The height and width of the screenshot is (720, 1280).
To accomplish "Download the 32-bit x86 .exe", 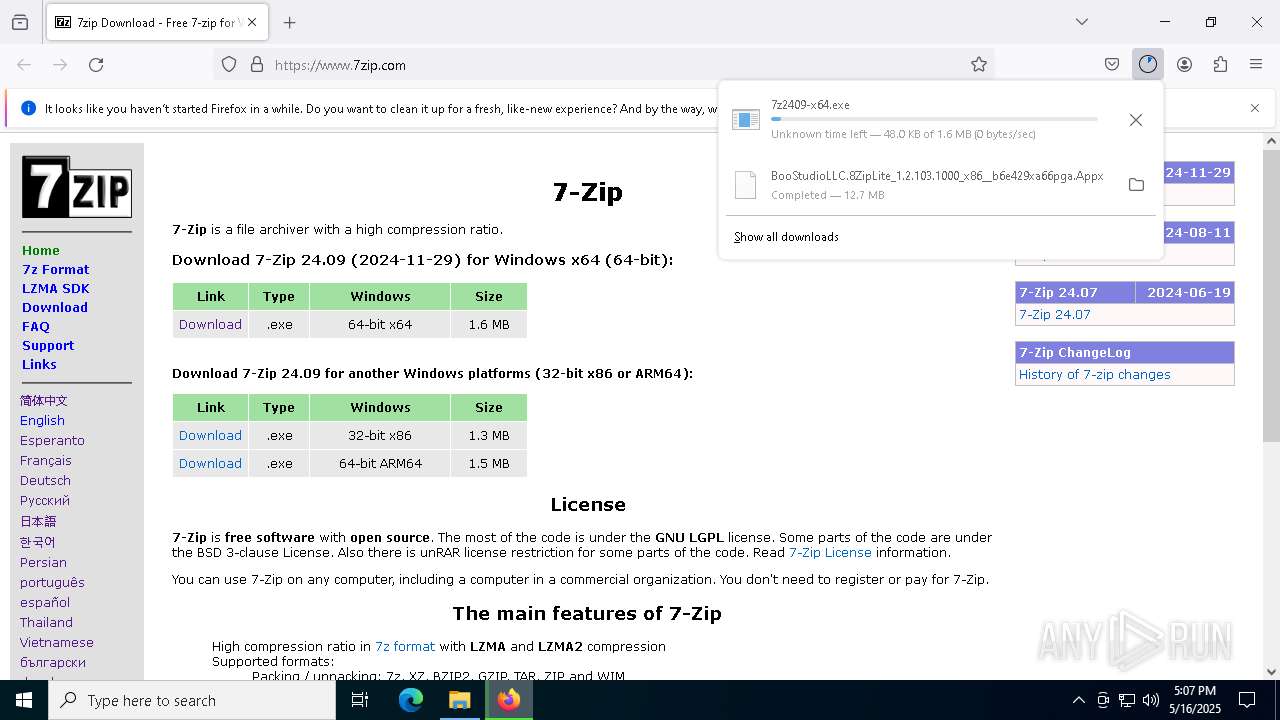I will click(210, 435).
